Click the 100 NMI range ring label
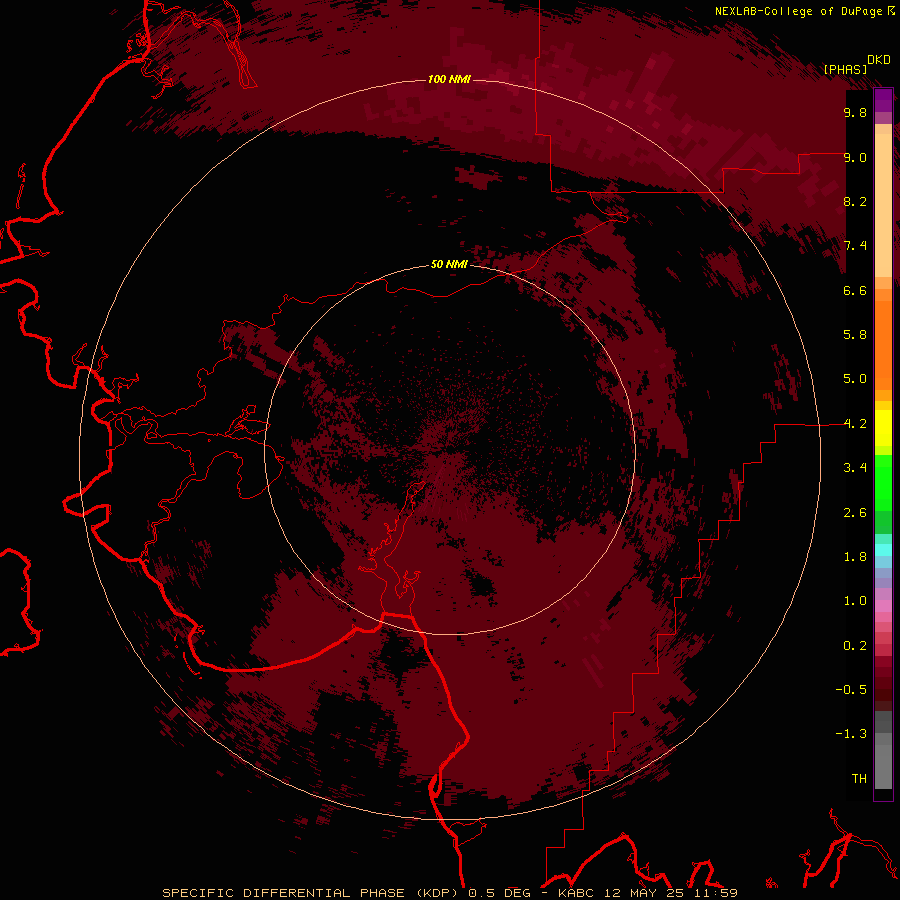This screenshot has width=900, height=900. click(449, 79)
